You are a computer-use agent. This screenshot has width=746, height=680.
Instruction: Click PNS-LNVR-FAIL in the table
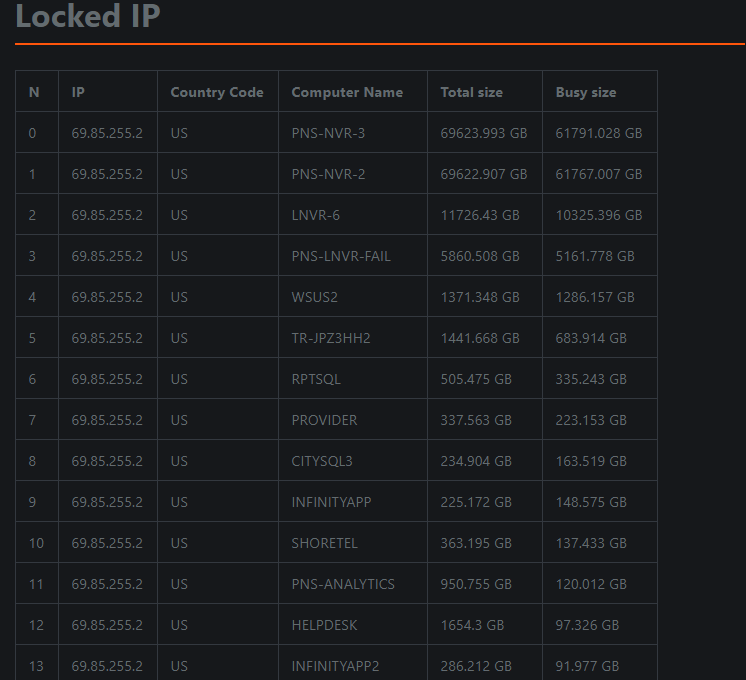(341, 256)
